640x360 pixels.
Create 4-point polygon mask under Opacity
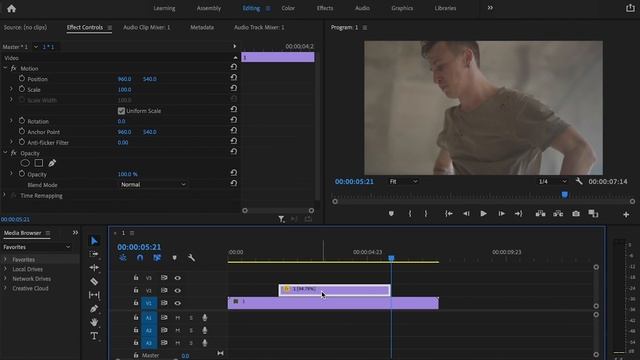(x=39, y=163)
